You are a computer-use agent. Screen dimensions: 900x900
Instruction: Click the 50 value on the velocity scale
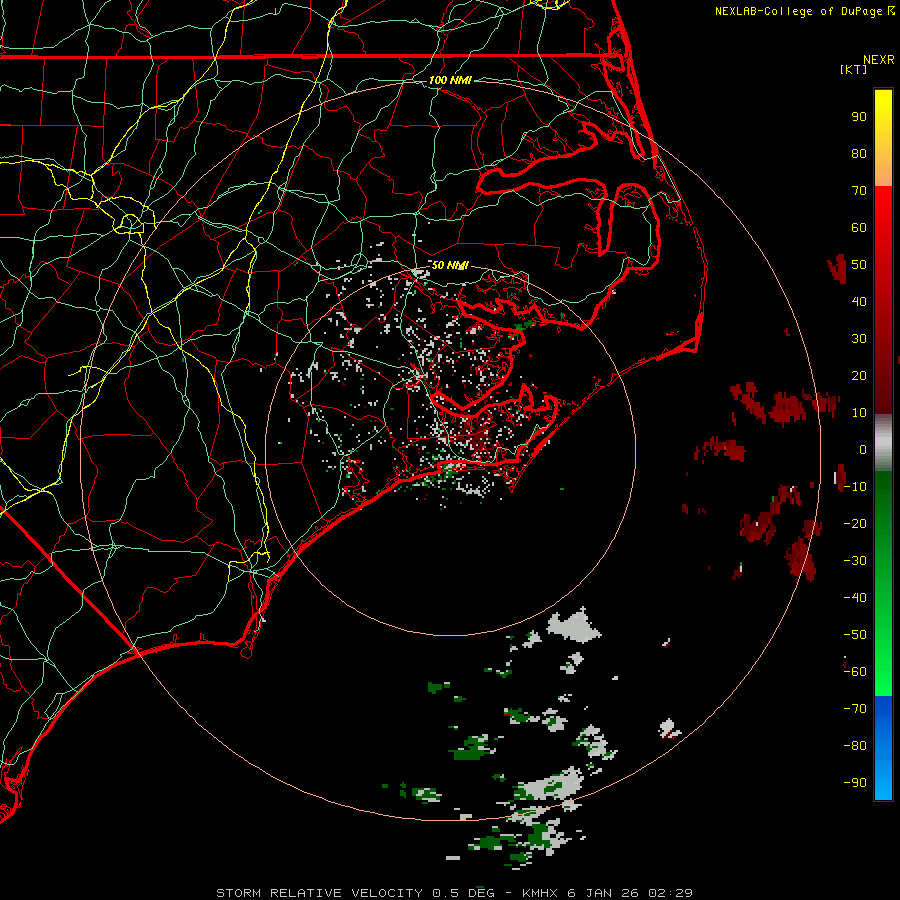[x=859, y=265]
